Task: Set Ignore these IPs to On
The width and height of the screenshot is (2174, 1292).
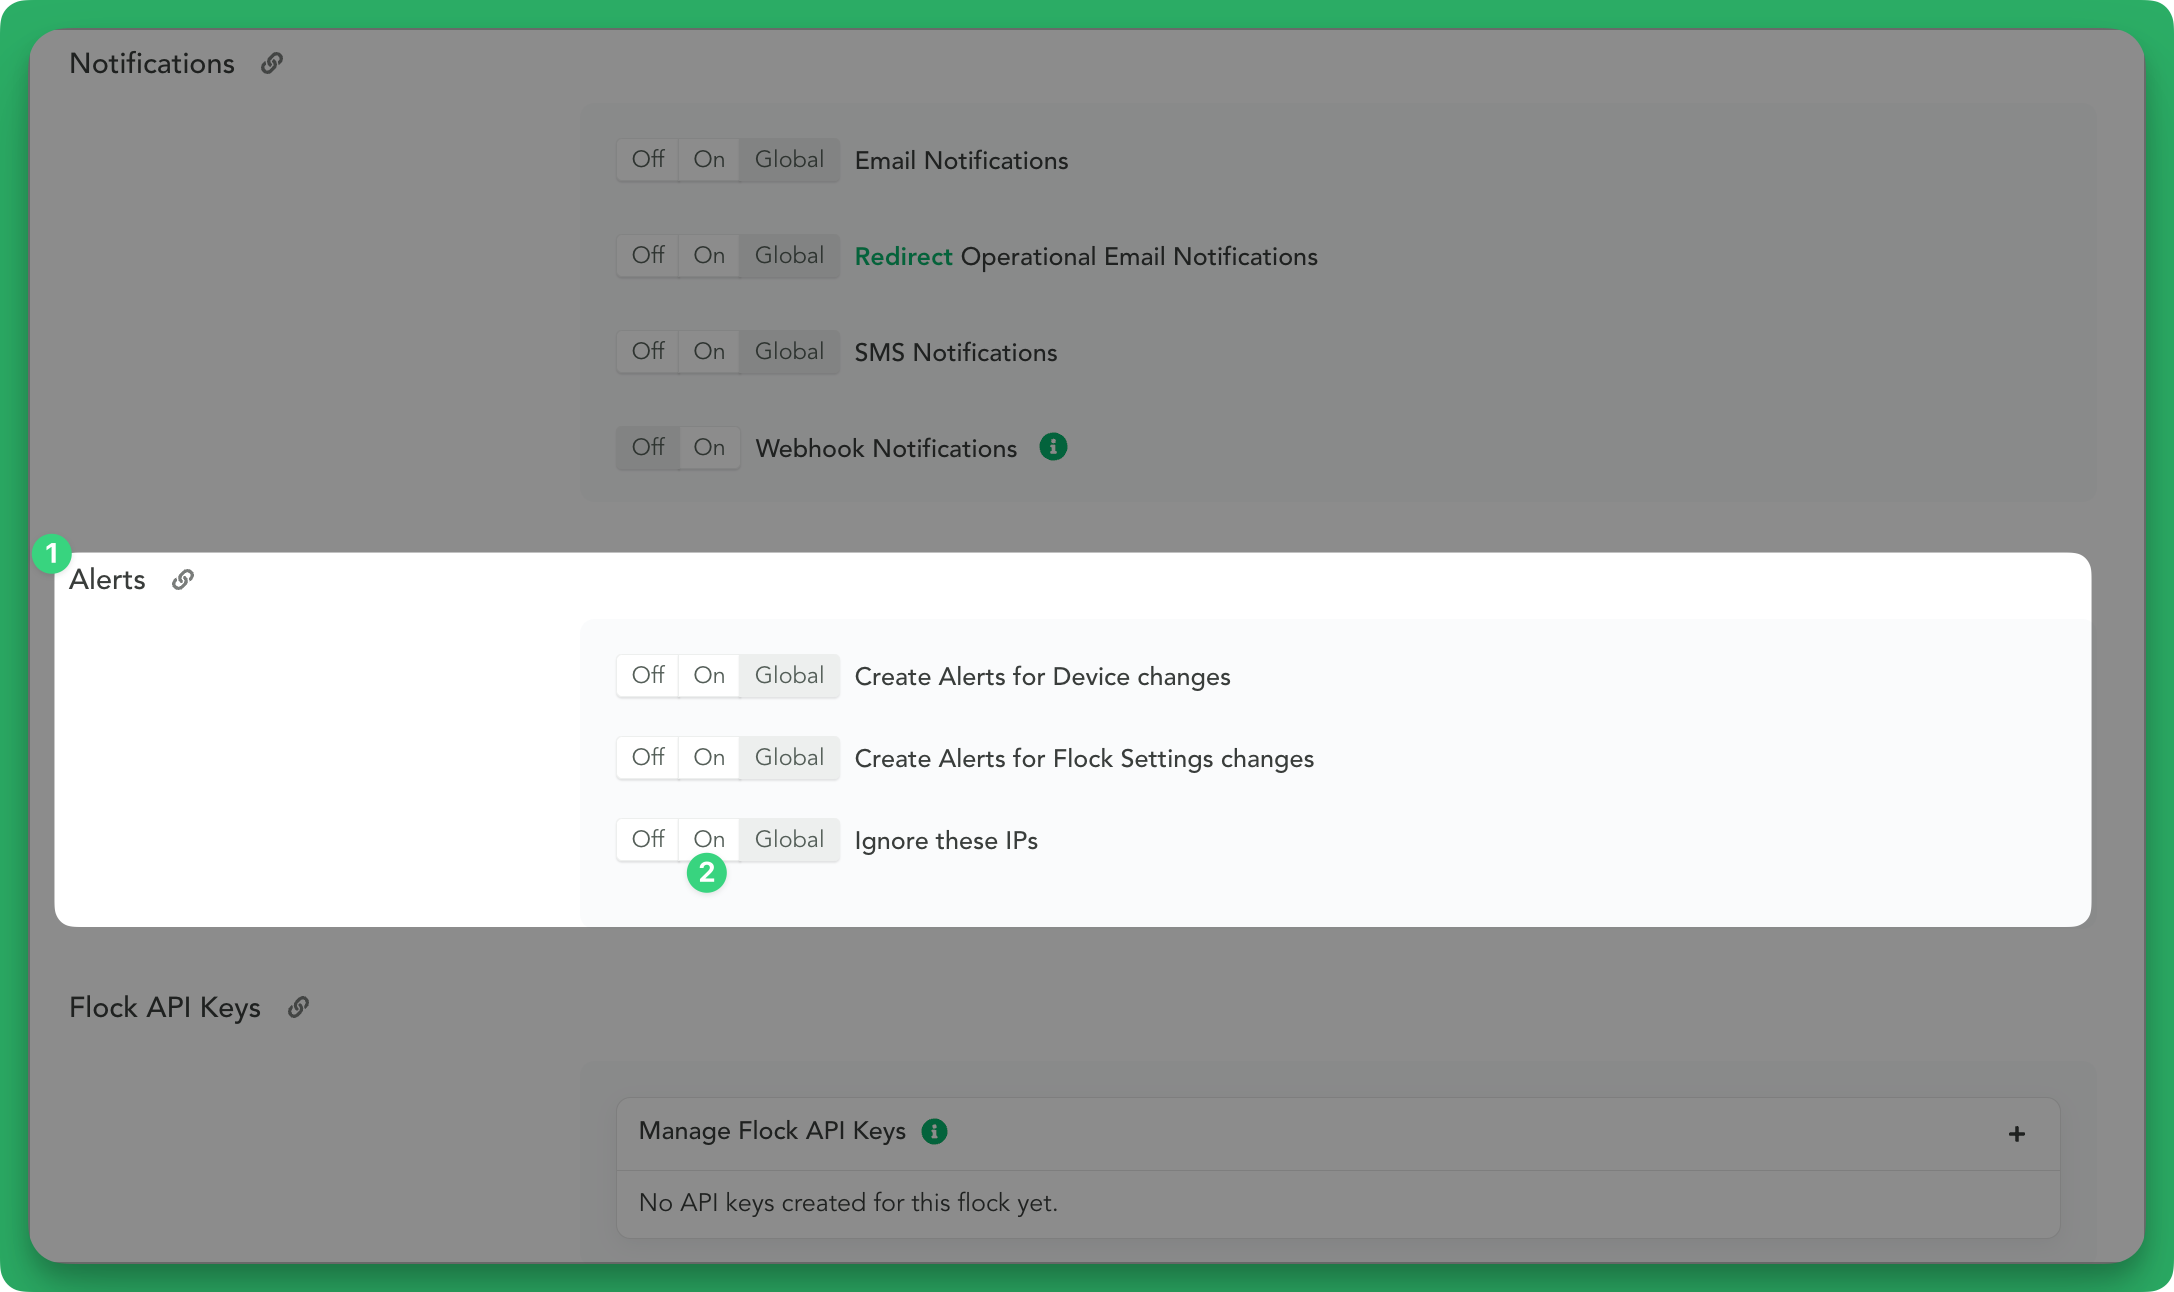Action: (x=709, y=840)
